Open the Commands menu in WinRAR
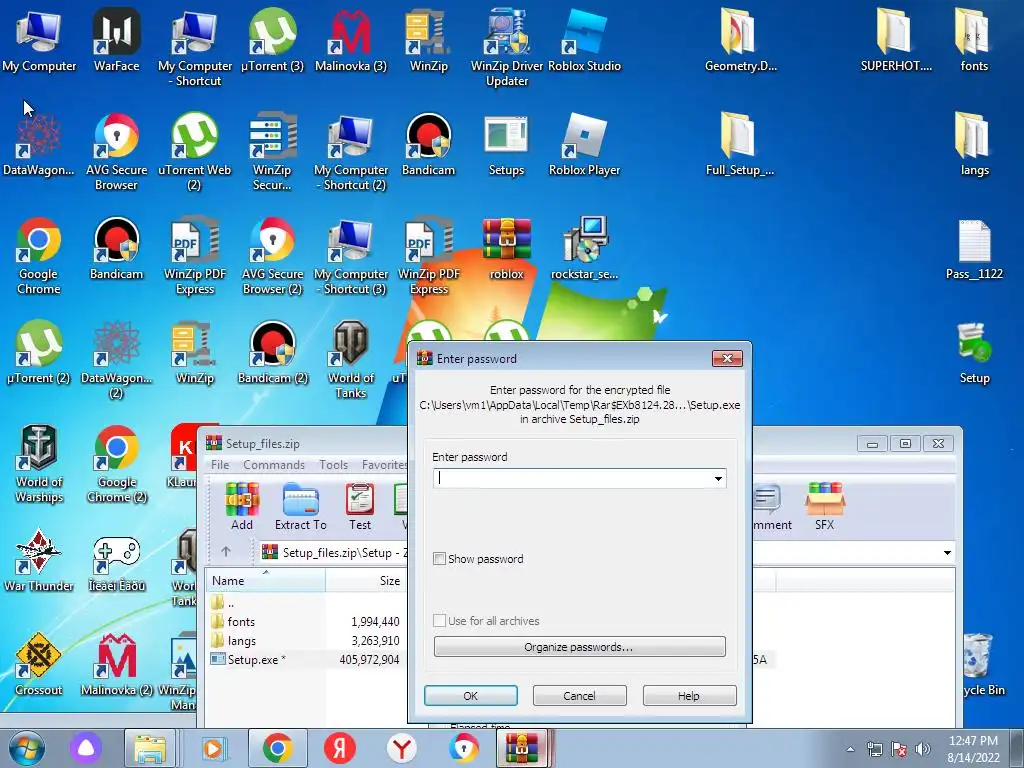The width and height of the screenshot is (1024, 768). point(274,464)
